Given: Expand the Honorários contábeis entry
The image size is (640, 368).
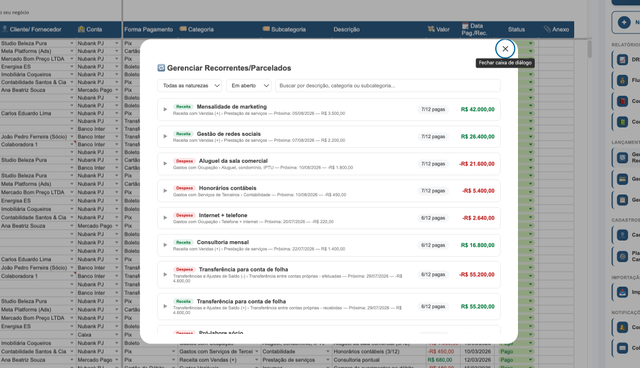Looking at the screenshot, I should click(x=165, y=191).
